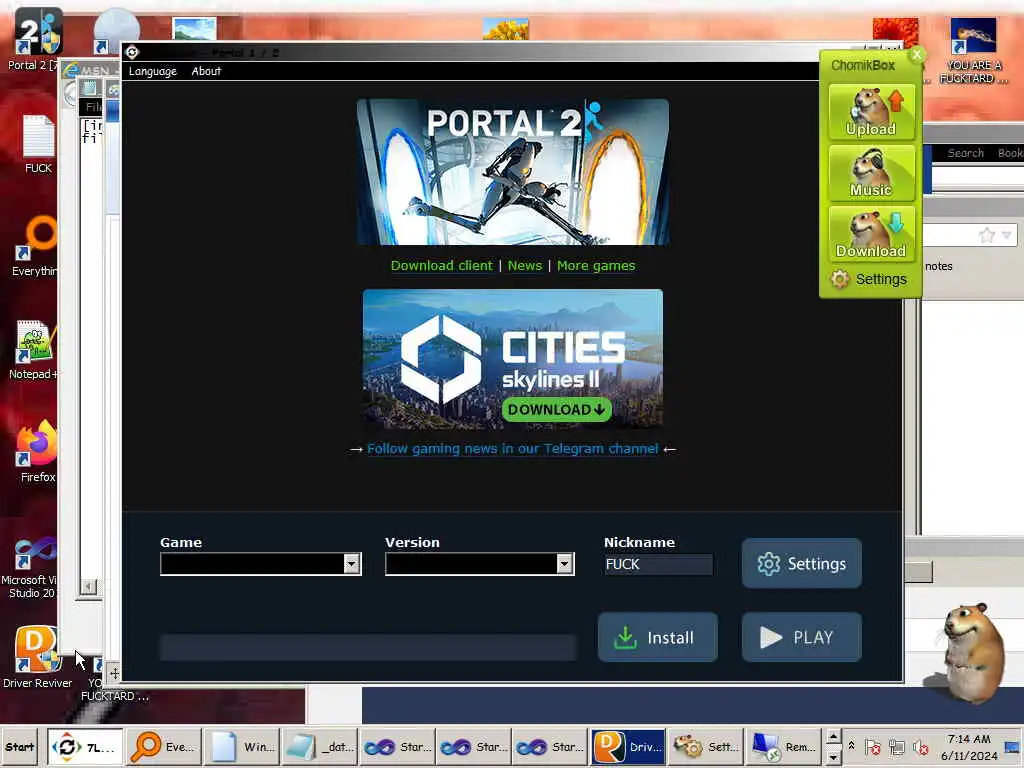Viewport: 1024px width, 768px height.
Task: Open the Language menu
Action: tap(152, 71)
